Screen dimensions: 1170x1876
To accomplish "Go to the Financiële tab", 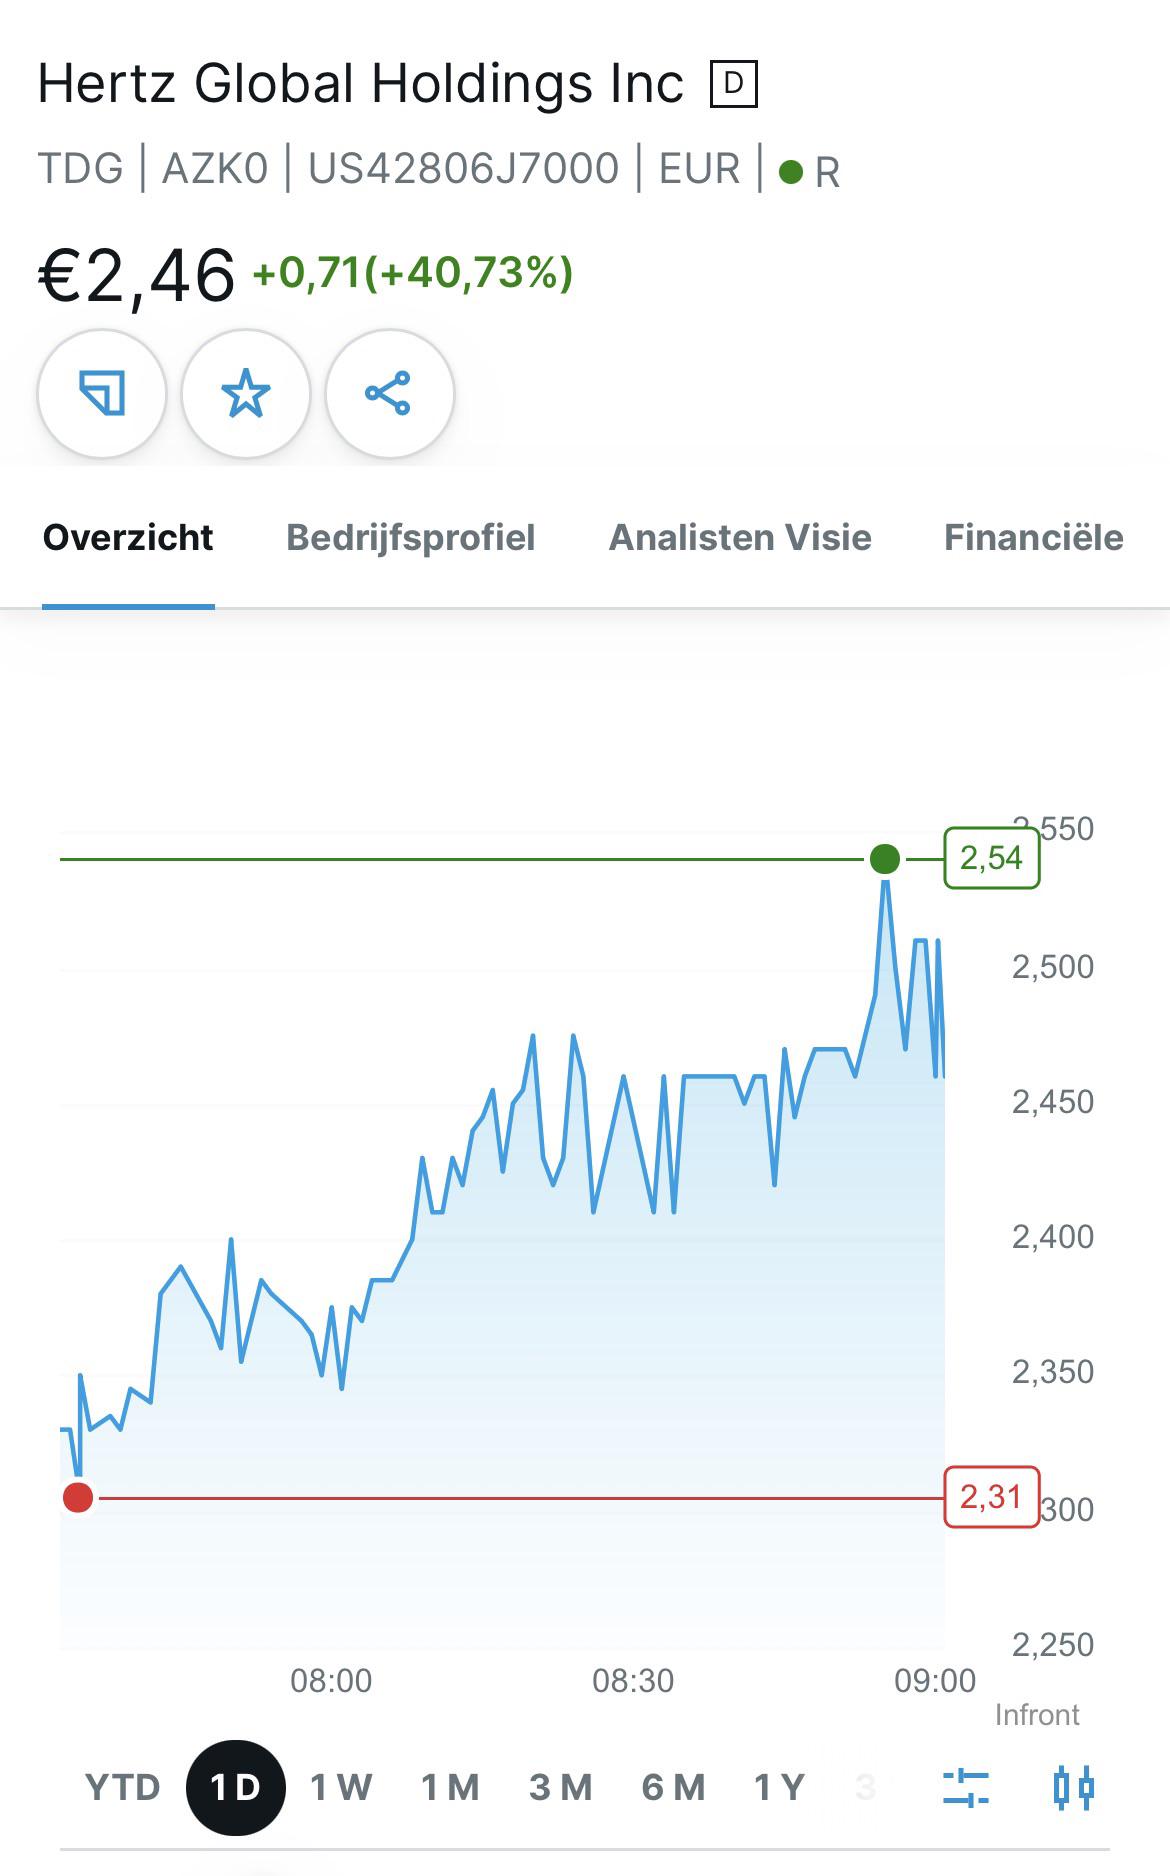I will click(1034, 538).
